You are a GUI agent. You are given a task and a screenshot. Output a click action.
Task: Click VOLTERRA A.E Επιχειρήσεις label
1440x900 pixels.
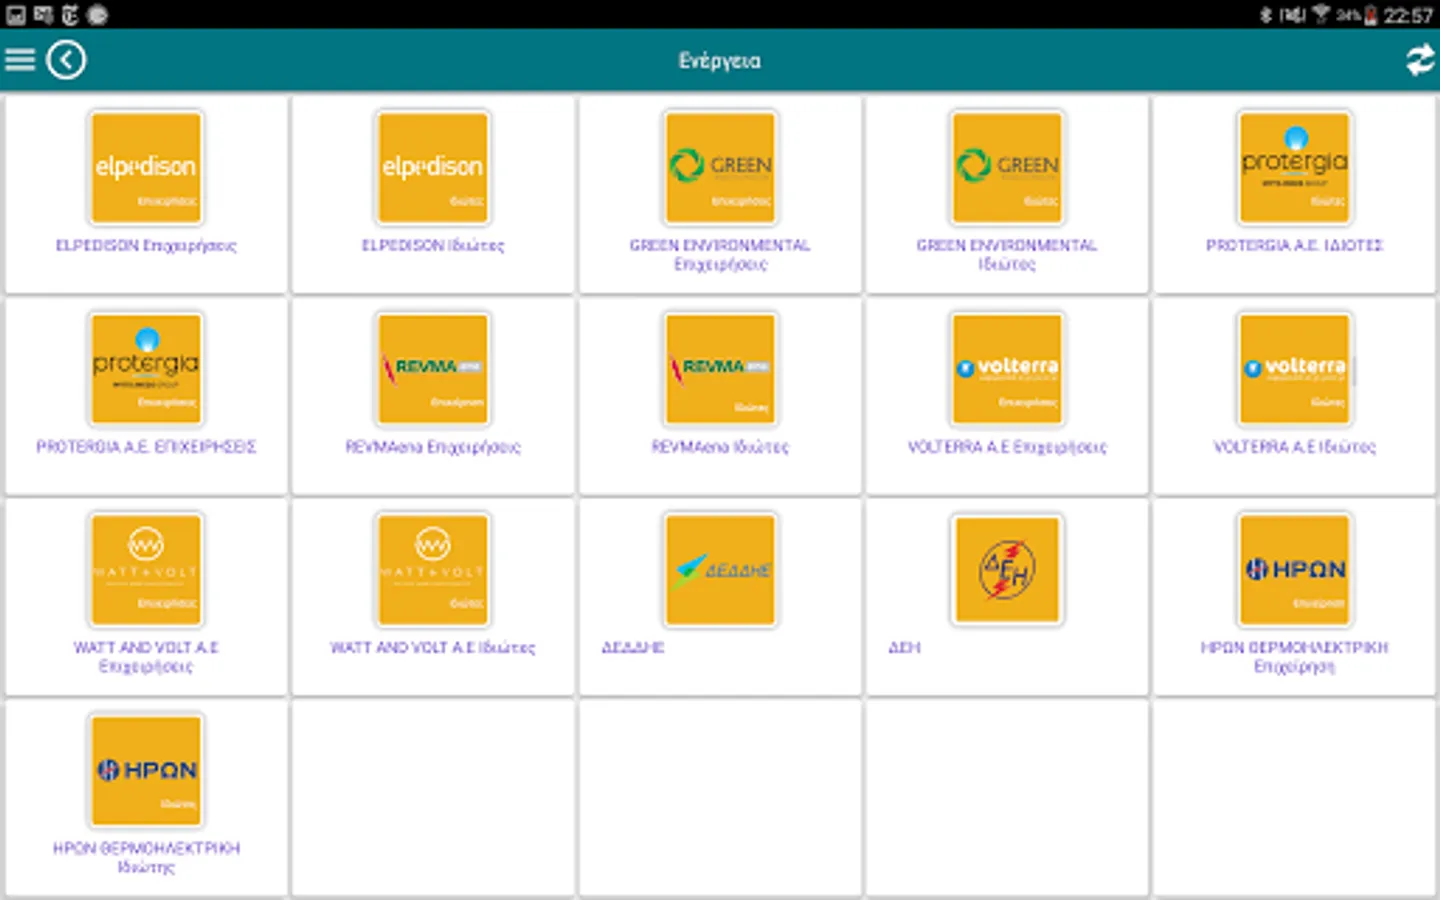click(1007, 447)
